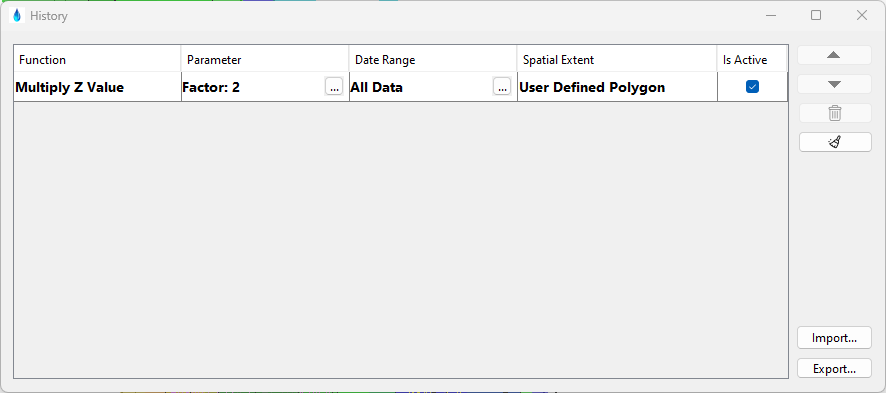Click the Is Active column header

pos(752,59)
